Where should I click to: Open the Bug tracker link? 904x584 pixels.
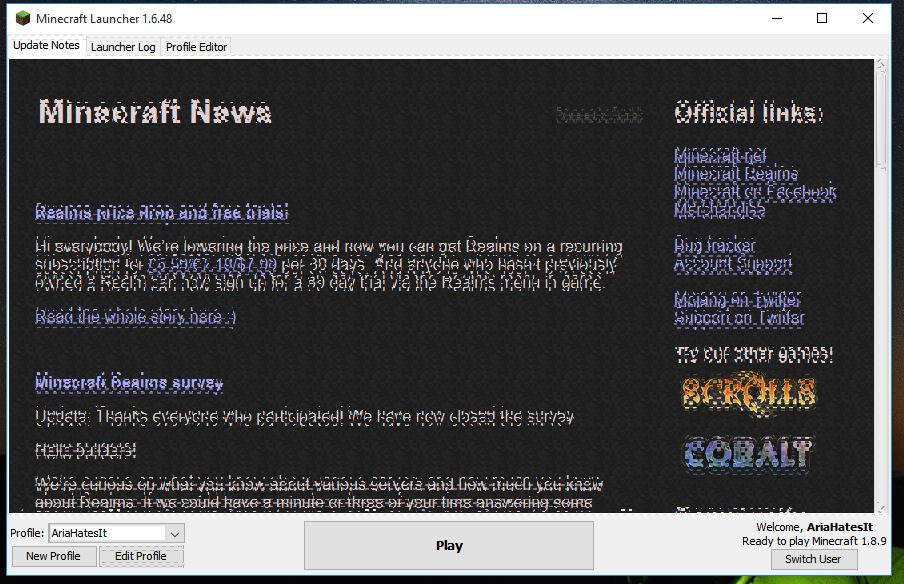(x=715, y=246)
